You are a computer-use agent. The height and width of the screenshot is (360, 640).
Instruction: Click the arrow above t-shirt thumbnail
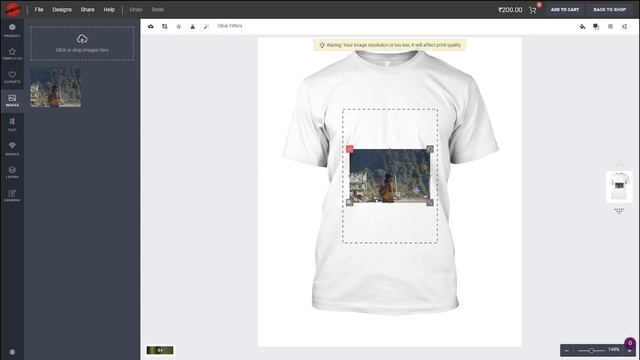coord(619,163)
